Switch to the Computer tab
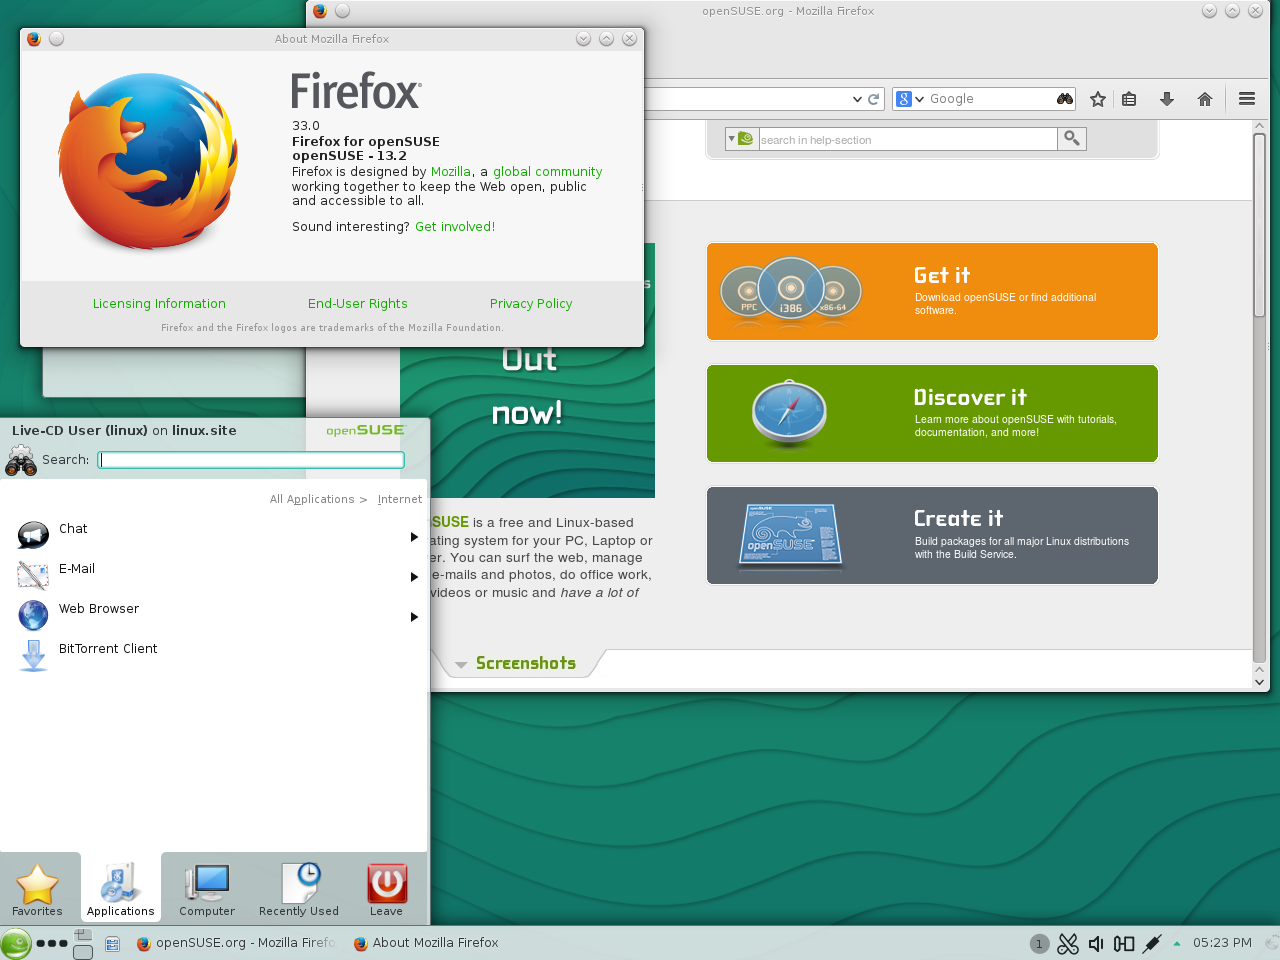This screenshot has height=960, width=1280. pos(207,889)
